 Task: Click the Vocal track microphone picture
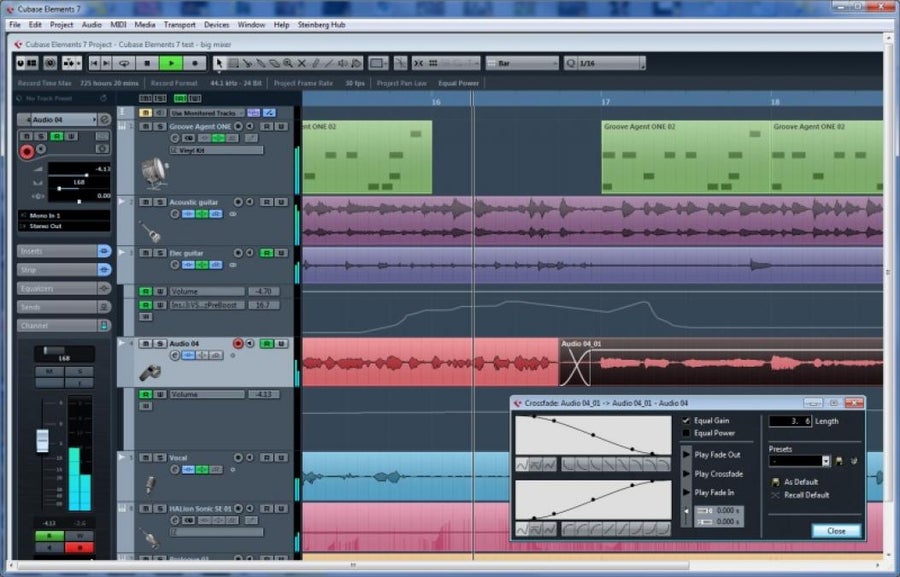[150, 485]
